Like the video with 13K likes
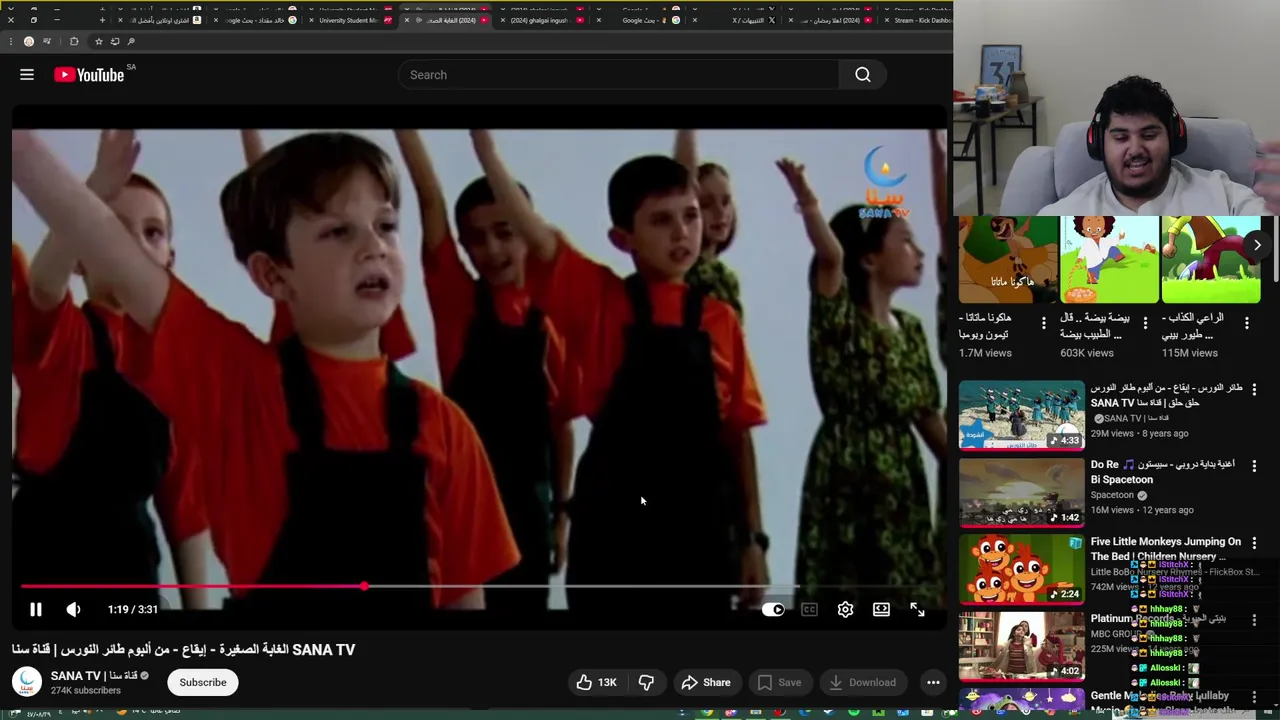1280x720 pixels. pyautogui.click(x=595, y=682)
